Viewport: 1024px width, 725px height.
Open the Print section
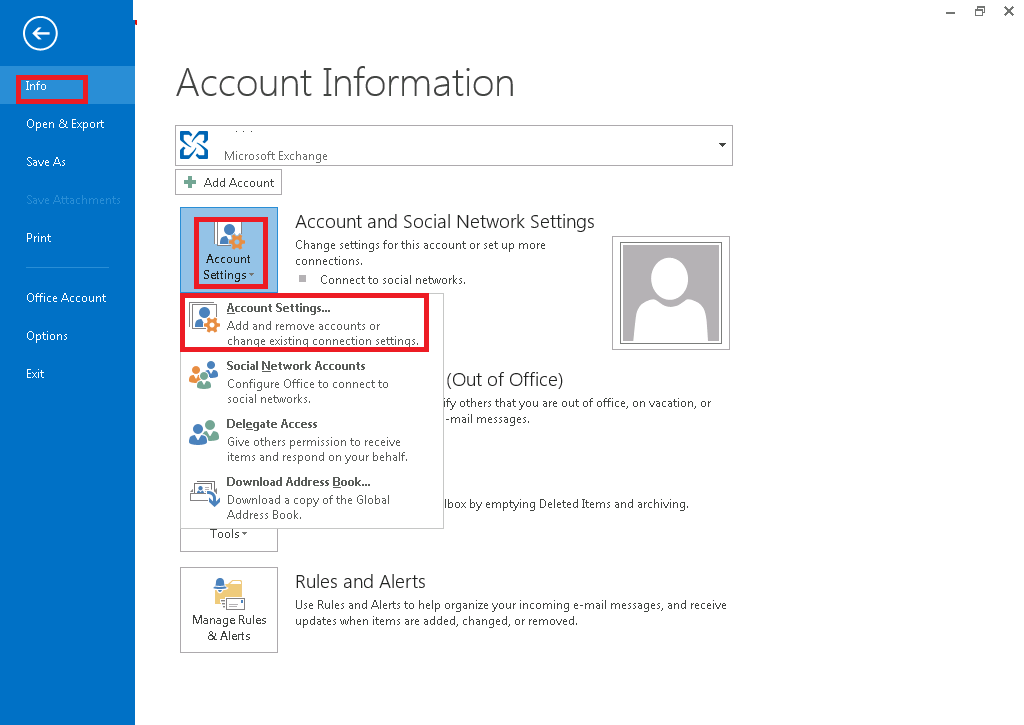coord(38,237)
